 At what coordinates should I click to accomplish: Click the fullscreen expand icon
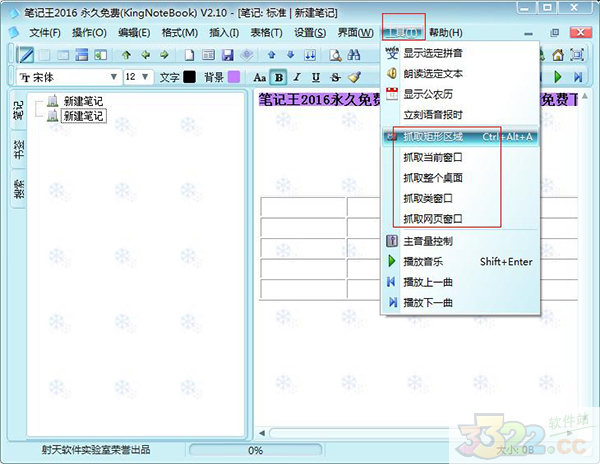[x=577, y=55]
